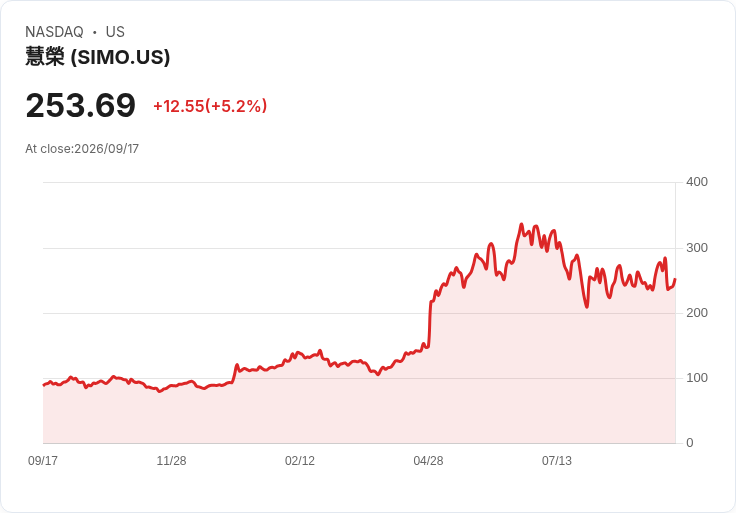Click the first data point of the line
This screenshot has height=513, width=736.
44,385
